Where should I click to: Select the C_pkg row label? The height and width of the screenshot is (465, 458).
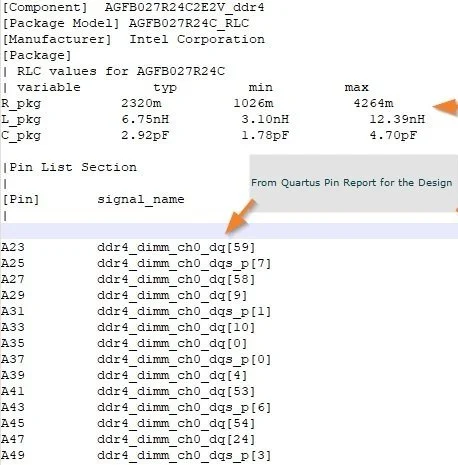pos(21,136)
